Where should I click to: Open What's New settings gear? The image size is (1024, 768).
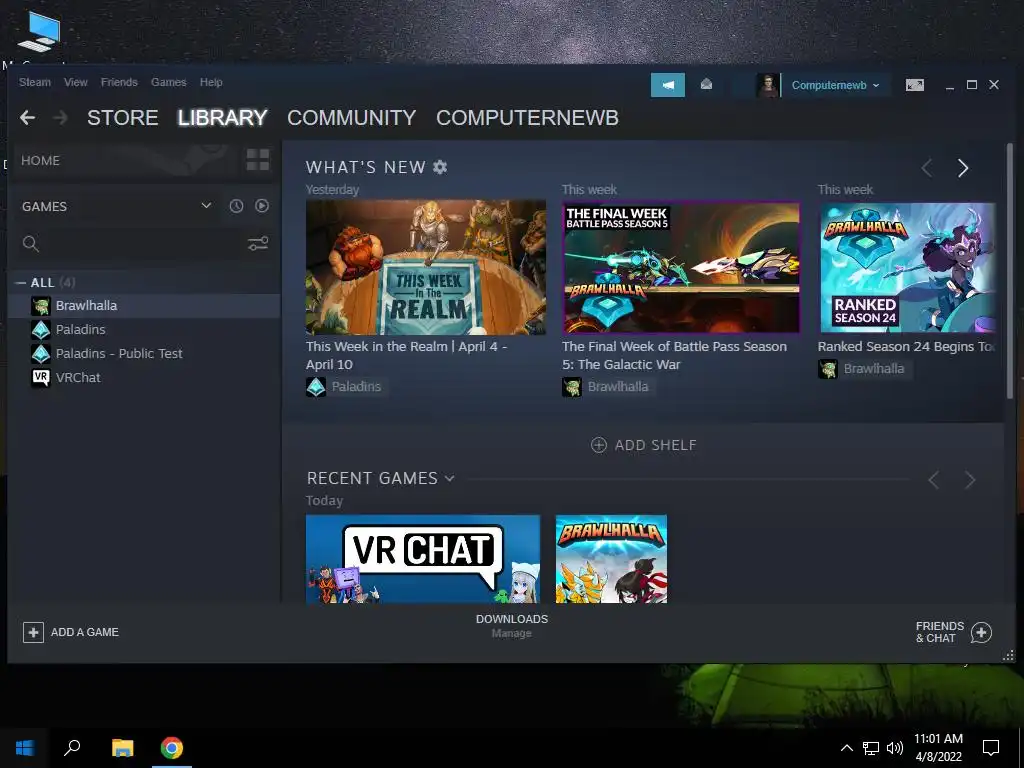tap(440, 167)
